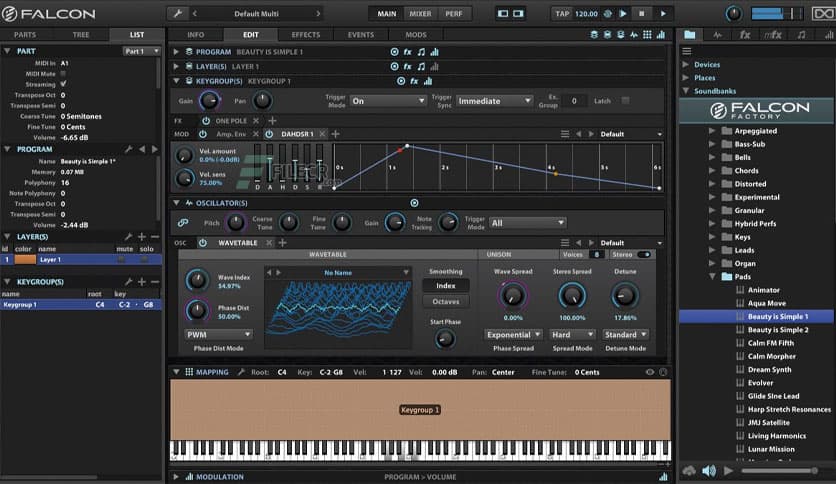The image size is (836, 484).
Task: Toggle browser preview speaker icon
Action: (709, 470)
